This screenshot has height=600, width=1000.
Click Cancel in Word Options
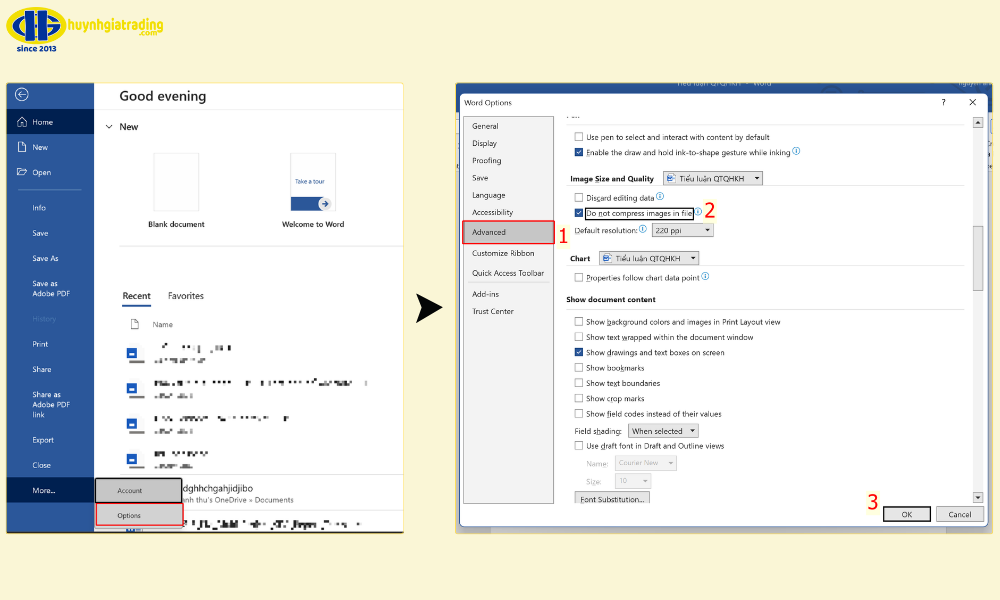click(959, 514)
